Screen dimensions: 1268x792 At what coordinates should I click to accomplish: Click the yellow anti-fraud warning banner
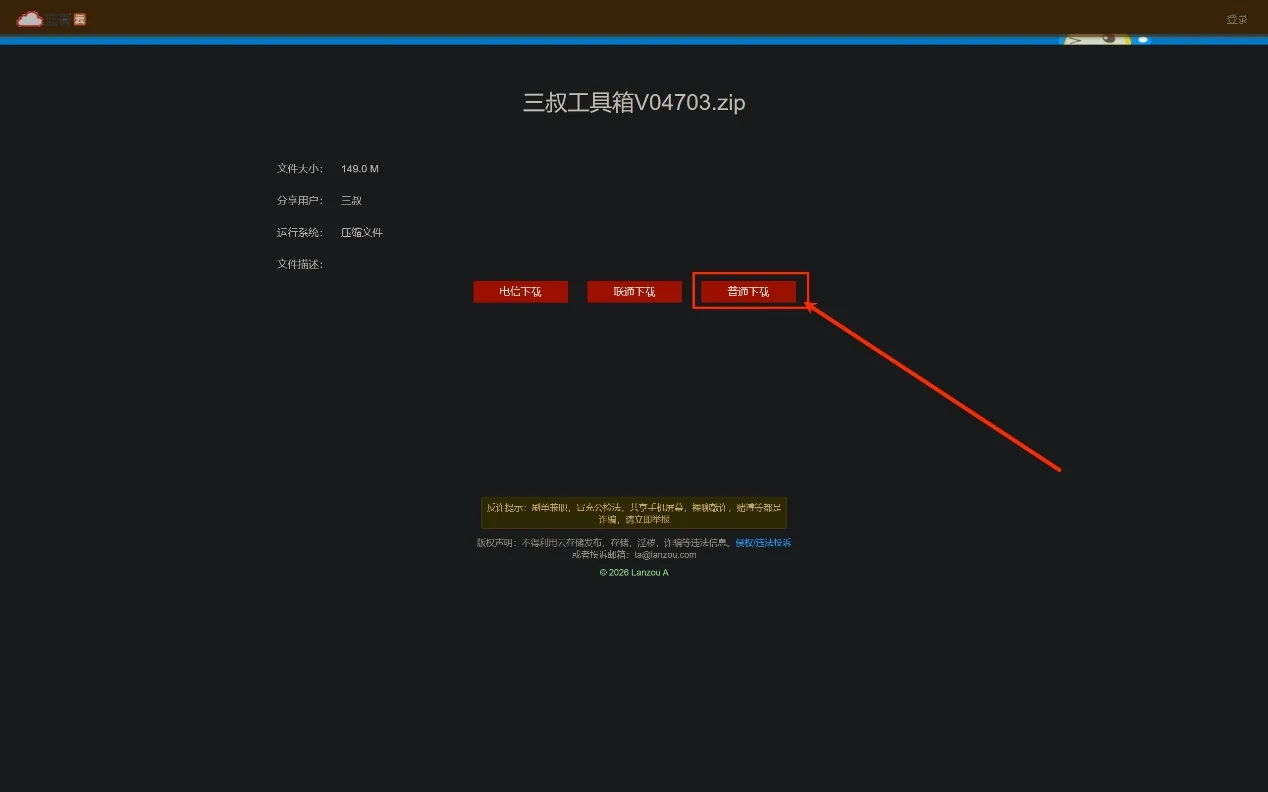pos(634,513)
